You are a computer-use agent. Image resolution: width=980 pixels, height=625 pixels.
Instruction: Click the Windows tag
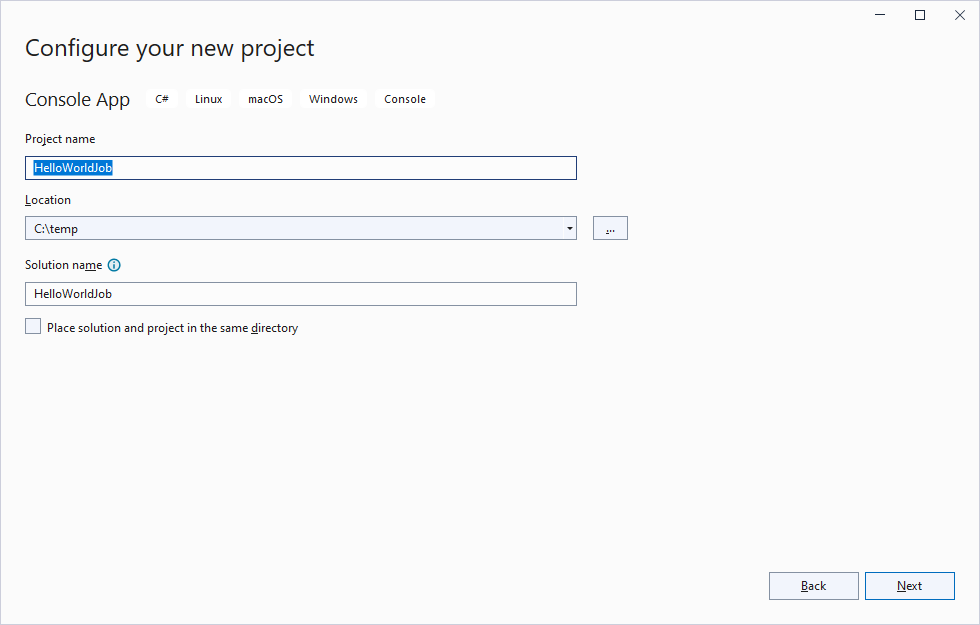333,99
